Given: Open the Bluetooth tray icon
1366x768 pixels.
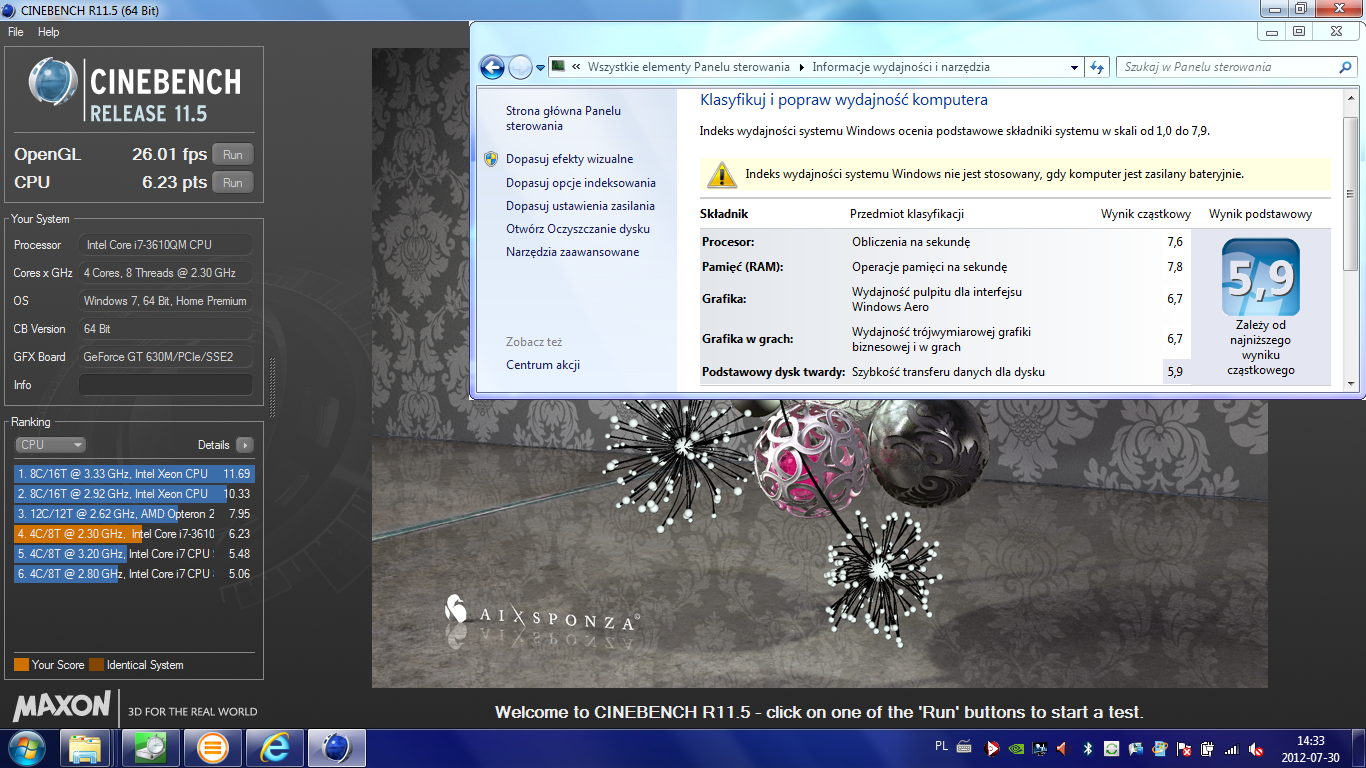Looking at the screenshot, I should click(x=1087, y=748).
